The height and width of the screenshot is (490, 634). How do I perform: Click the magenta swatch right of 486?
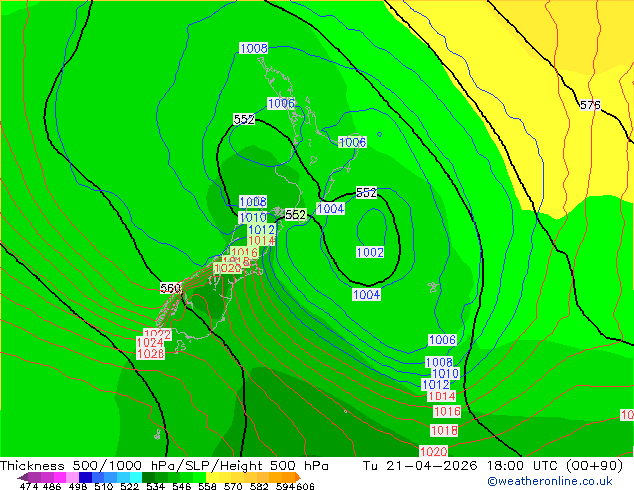[x=59, y=477]
